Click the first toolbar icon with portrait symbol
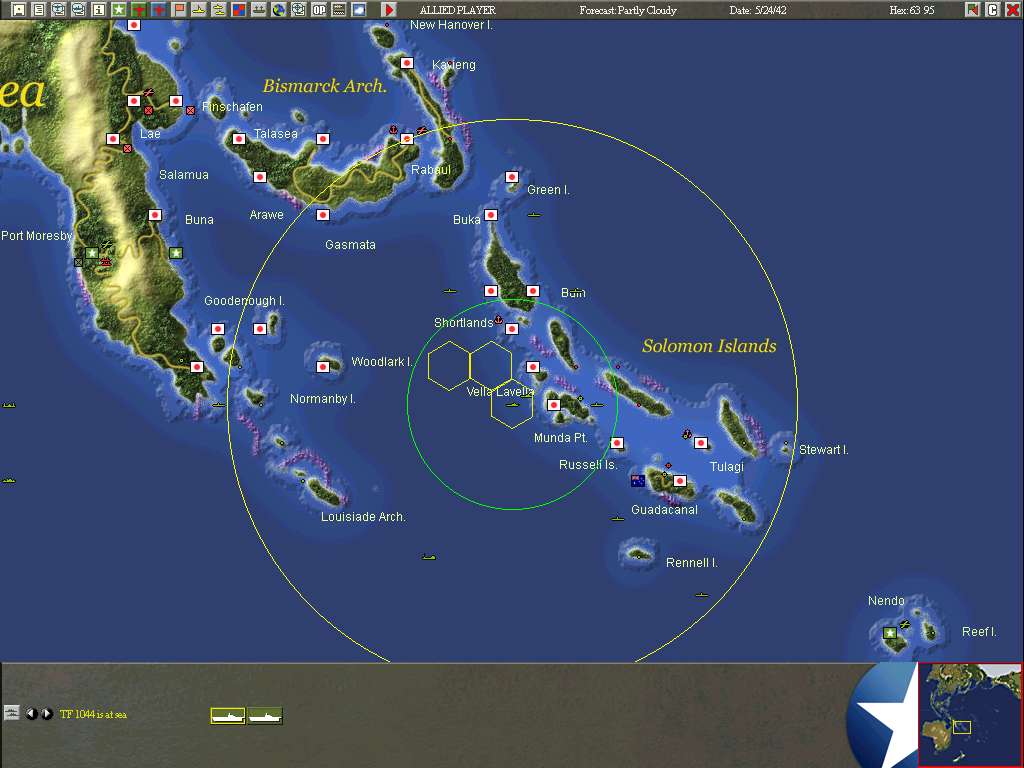The height and width of the screenshot is (768, 1024). (x=19, y=10)
